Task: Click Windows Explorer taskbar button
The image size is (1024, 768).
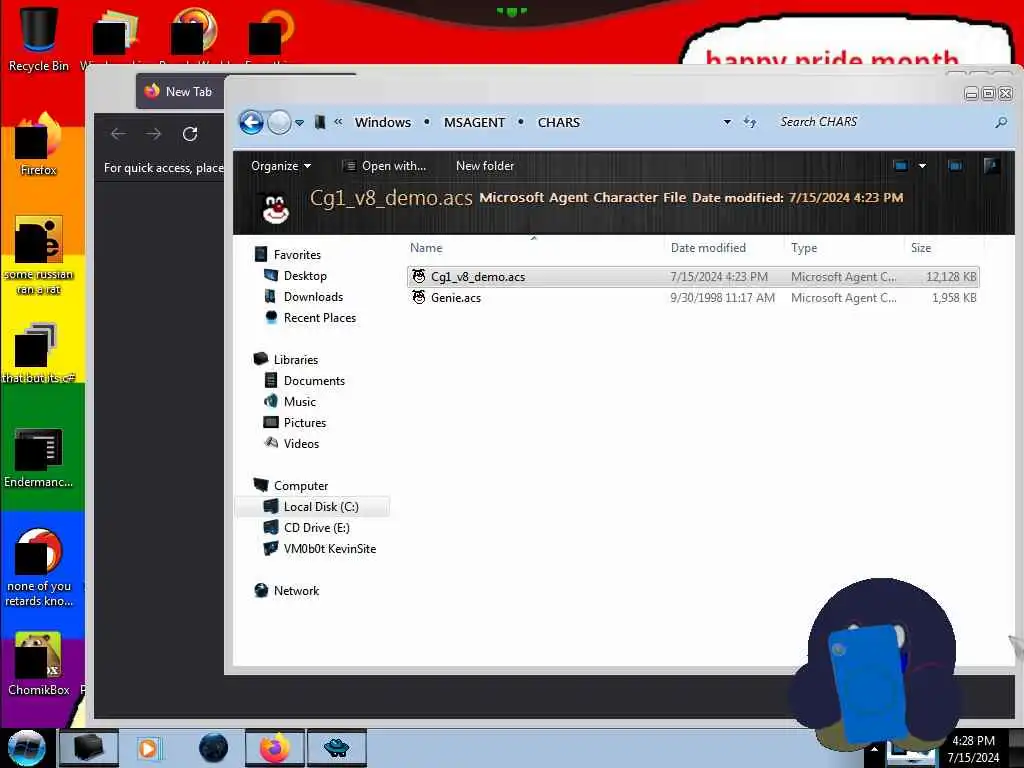Action: tap(89, 748)
